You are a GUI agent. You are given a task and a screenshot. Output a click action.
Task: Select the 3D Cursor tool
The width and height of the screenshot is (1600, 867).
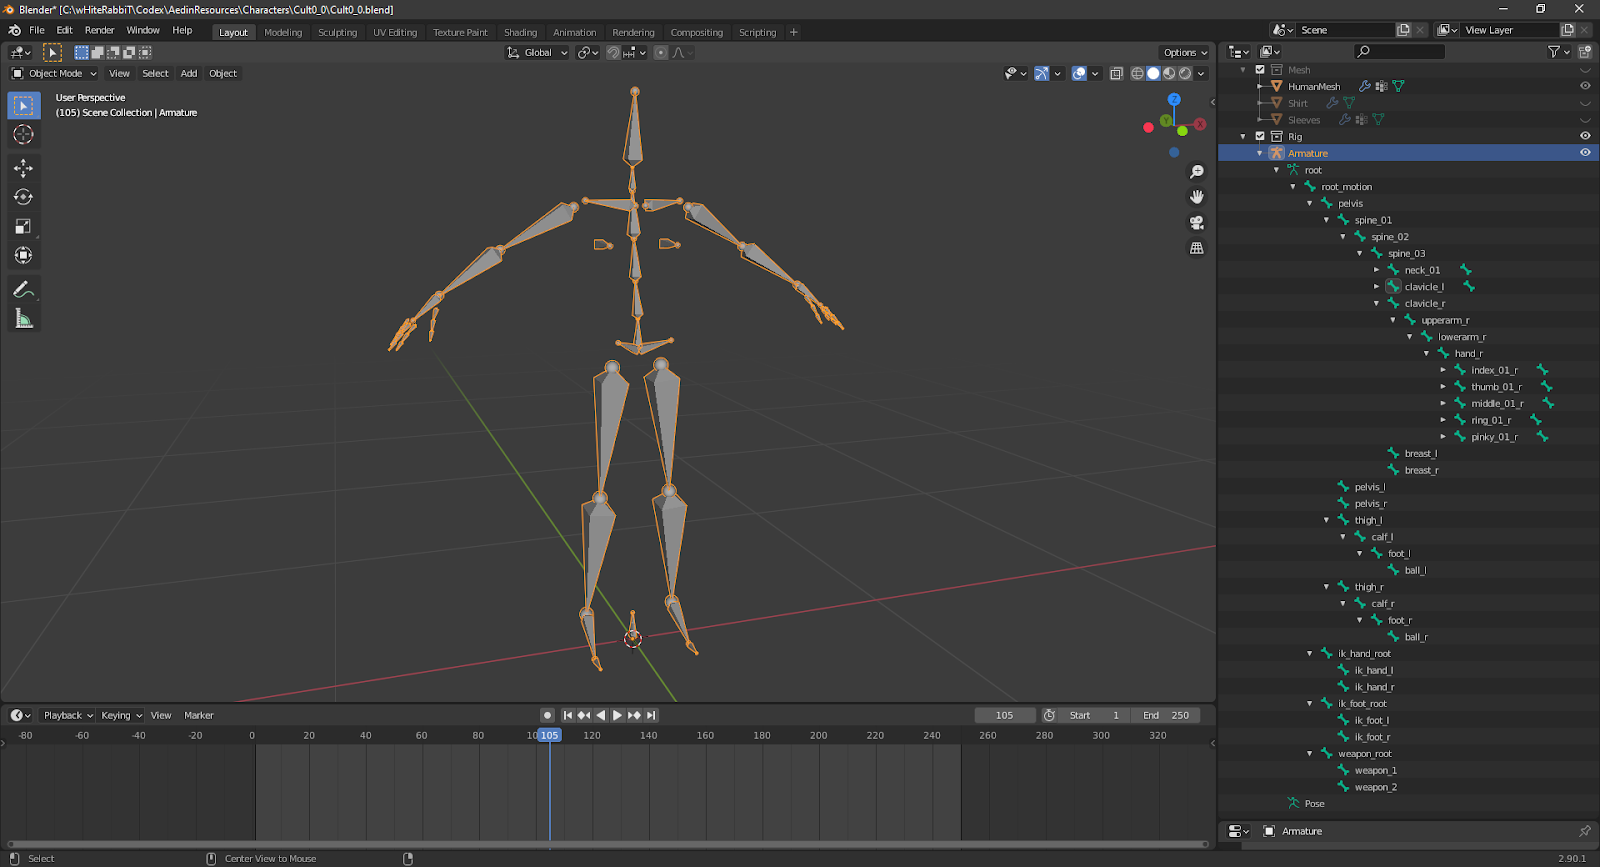click(x=23, y=134)
